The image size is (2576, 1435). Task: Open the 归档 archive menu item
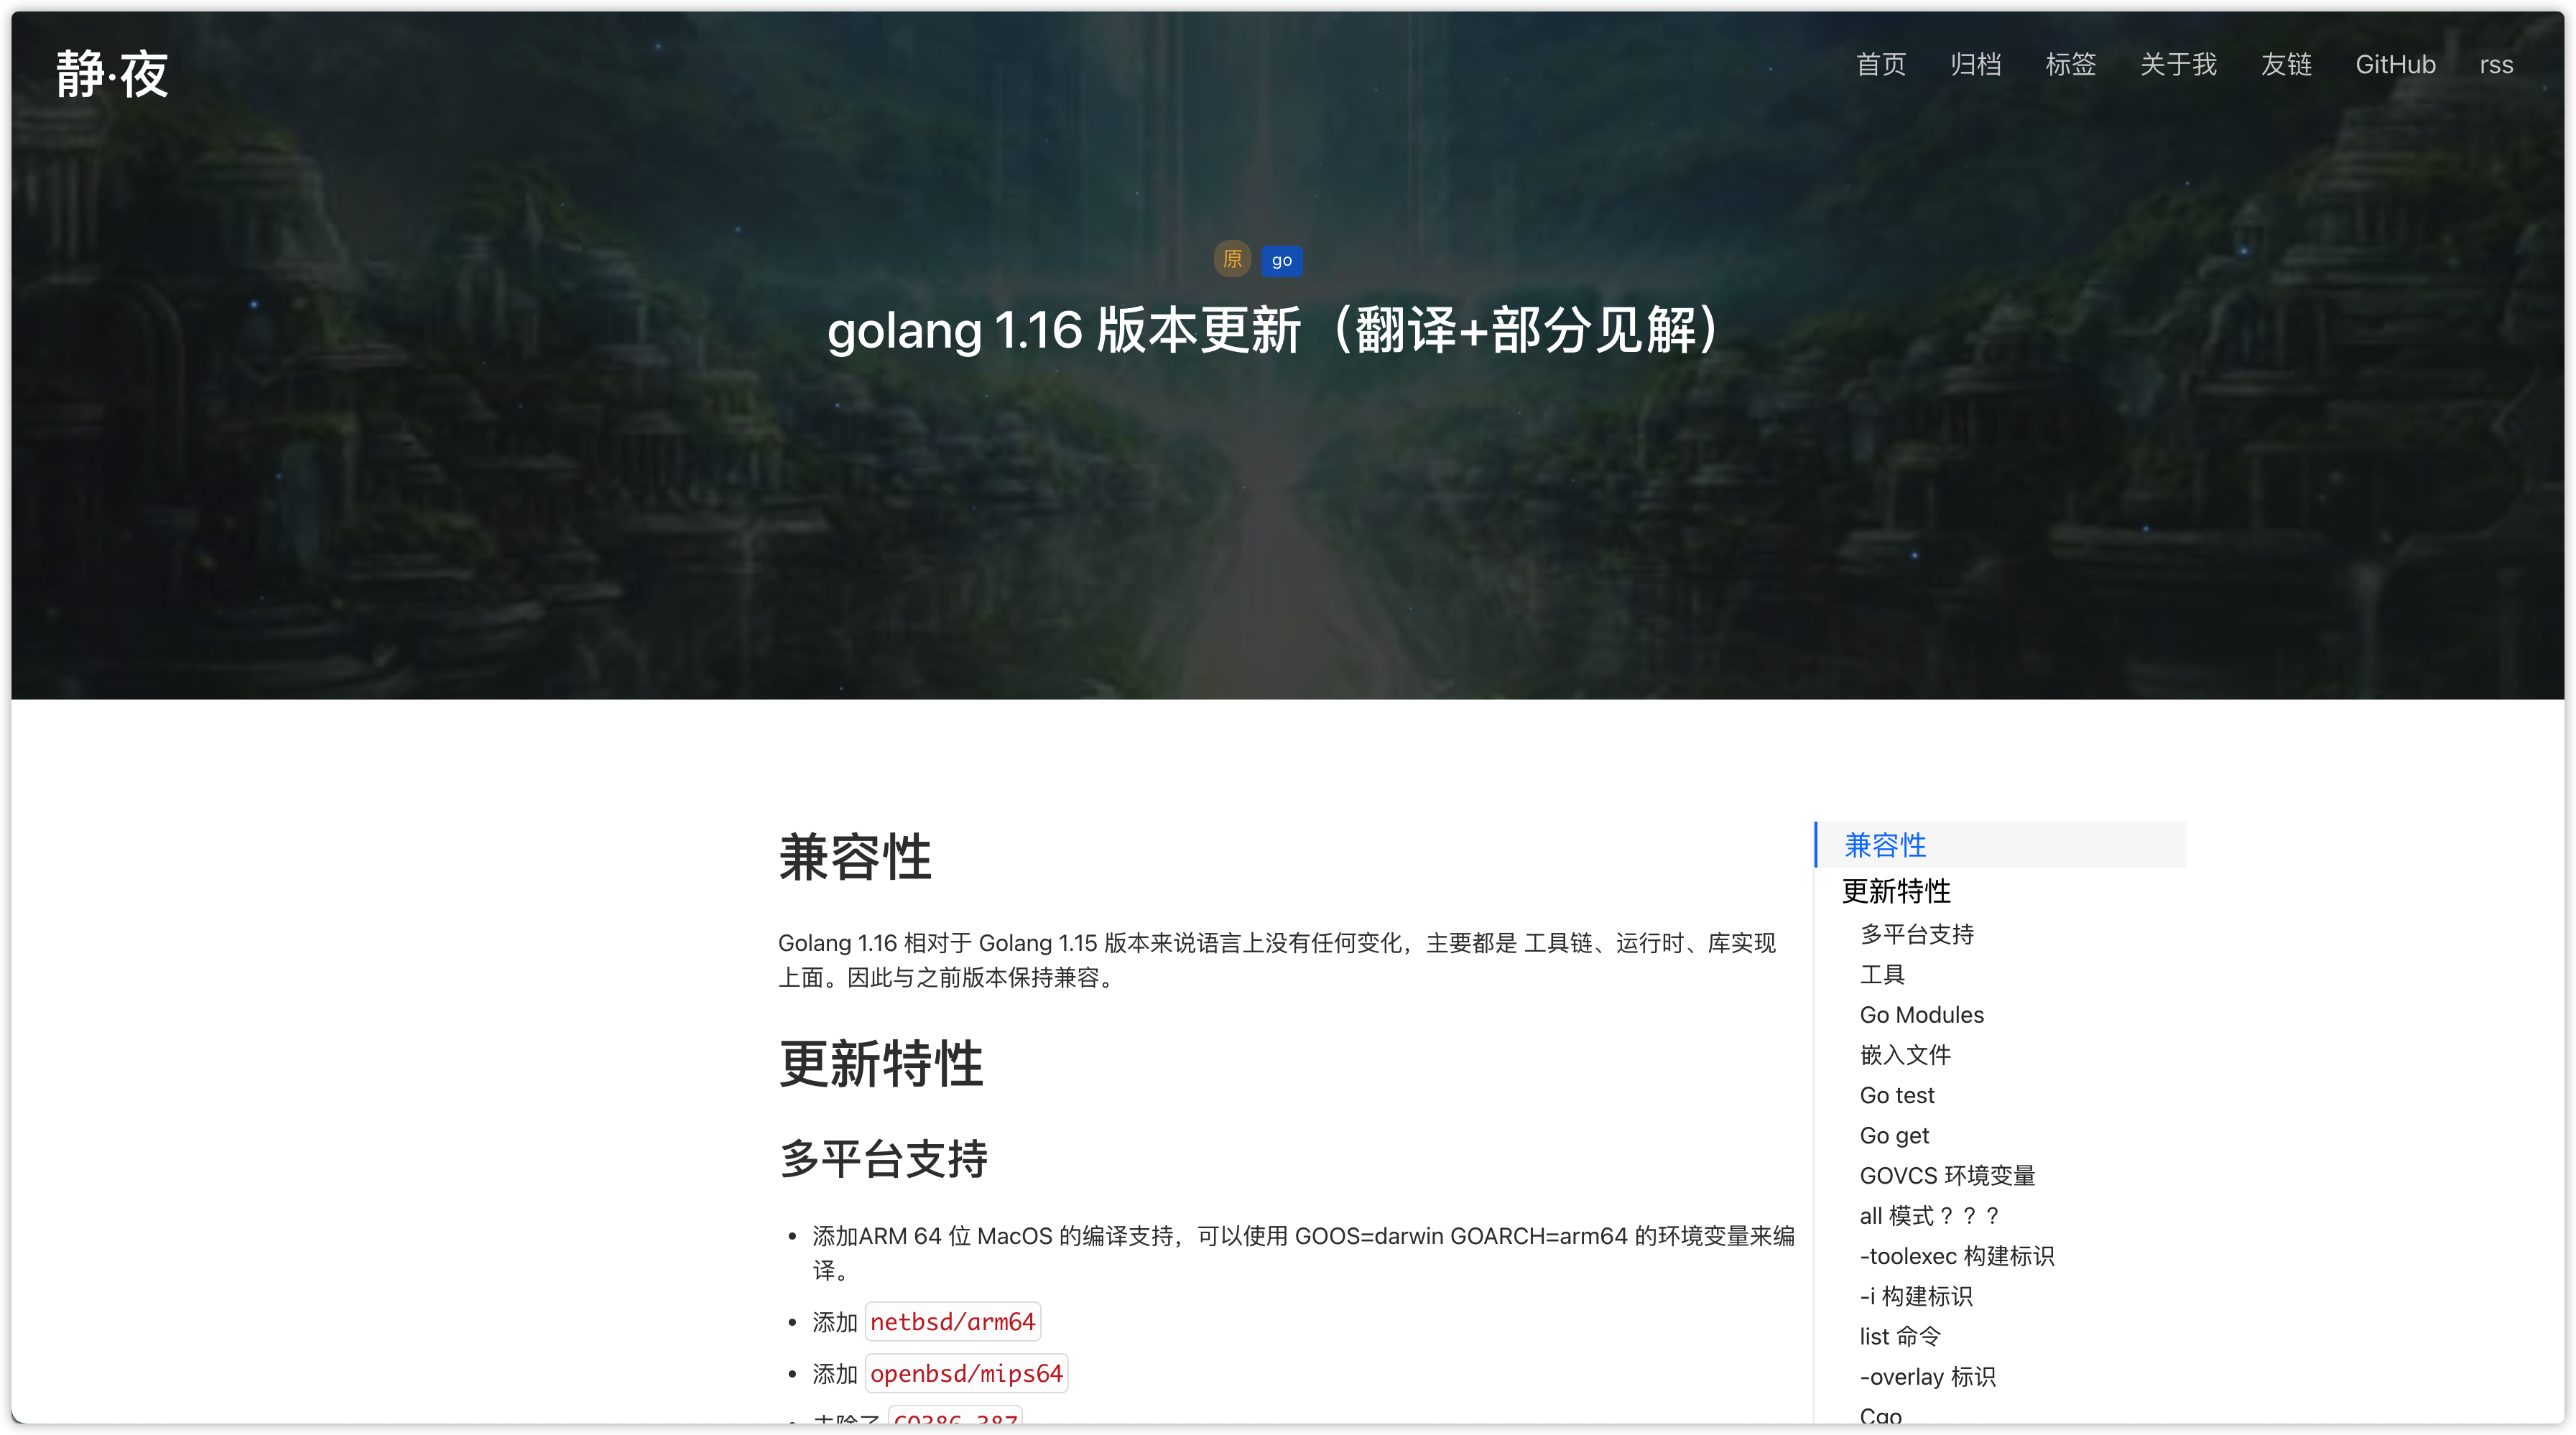pos(1975,65)
